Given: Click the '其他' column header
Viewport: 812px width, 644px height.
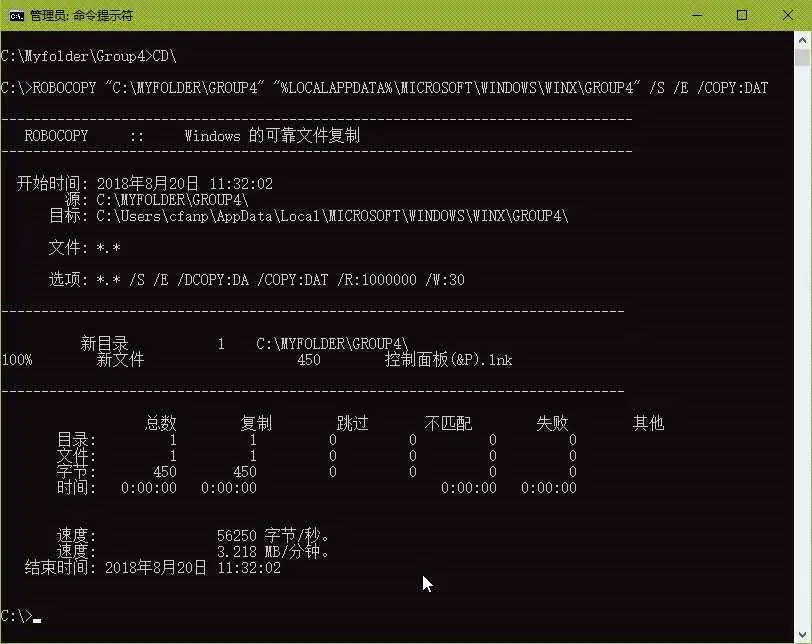Looking at the screenshot, I should tap(648, 423).
